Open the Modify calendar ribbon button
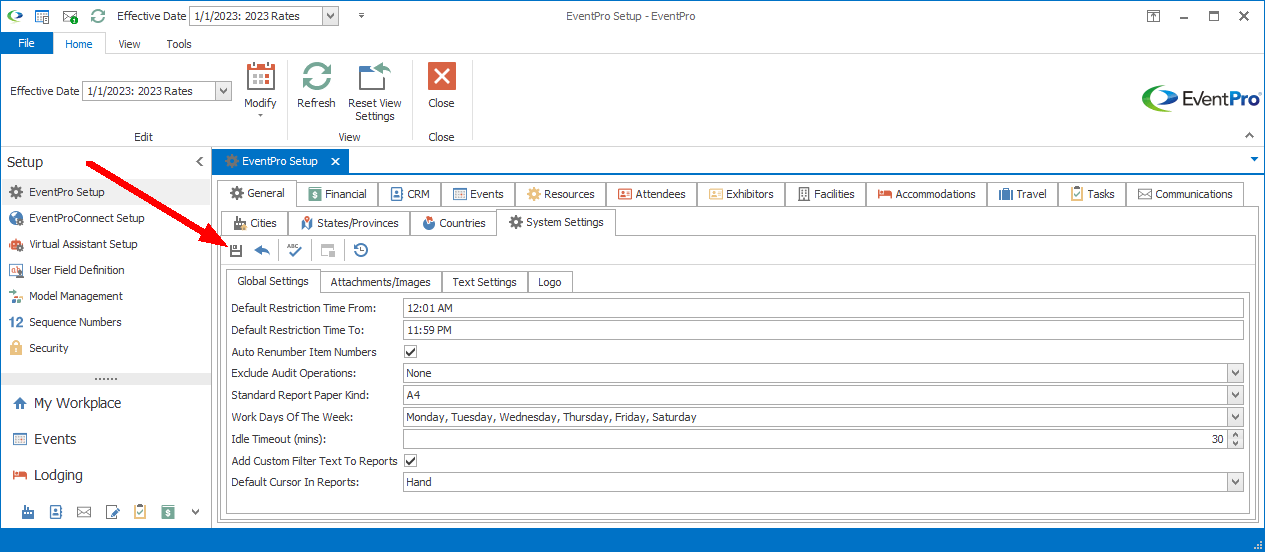Viewport: 1265px width, 552px height. (x=260, y=90)
